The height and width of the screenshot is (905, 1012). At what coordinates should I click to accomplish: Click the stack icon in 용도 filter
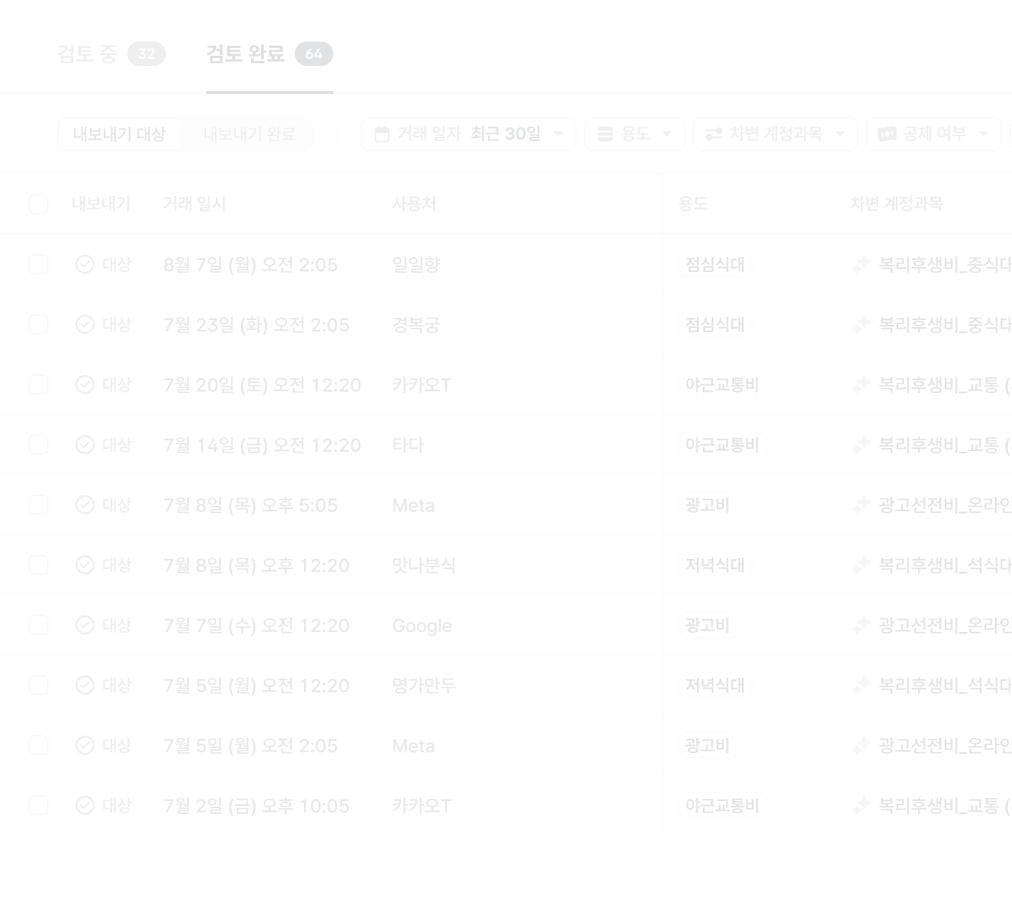(604, 134)
